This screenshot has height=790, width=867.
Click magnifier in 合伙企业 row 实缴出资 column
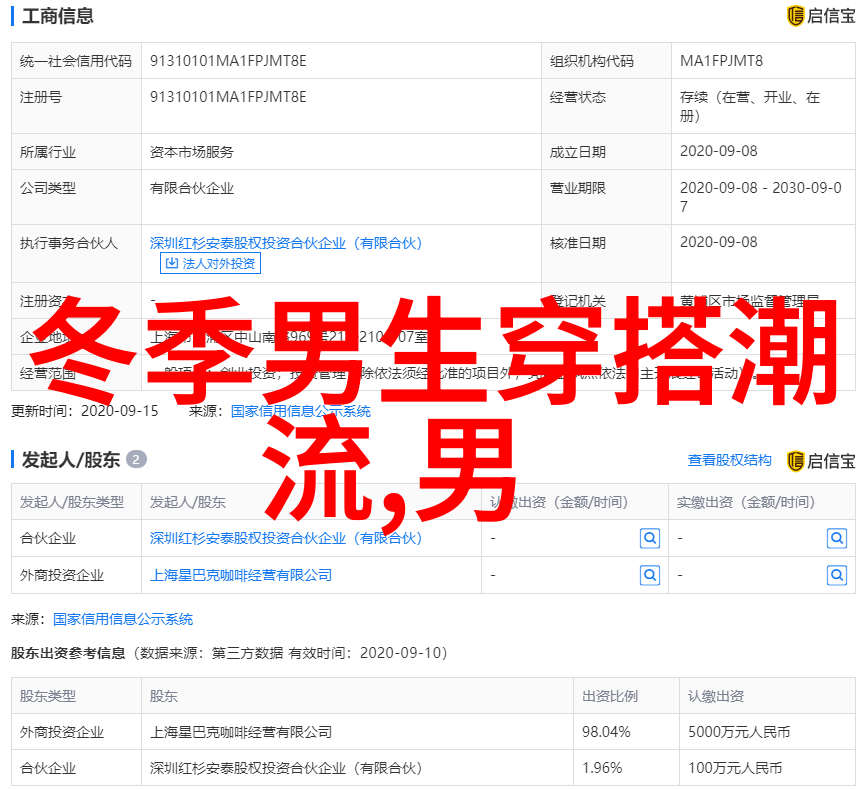pos(837,538)
